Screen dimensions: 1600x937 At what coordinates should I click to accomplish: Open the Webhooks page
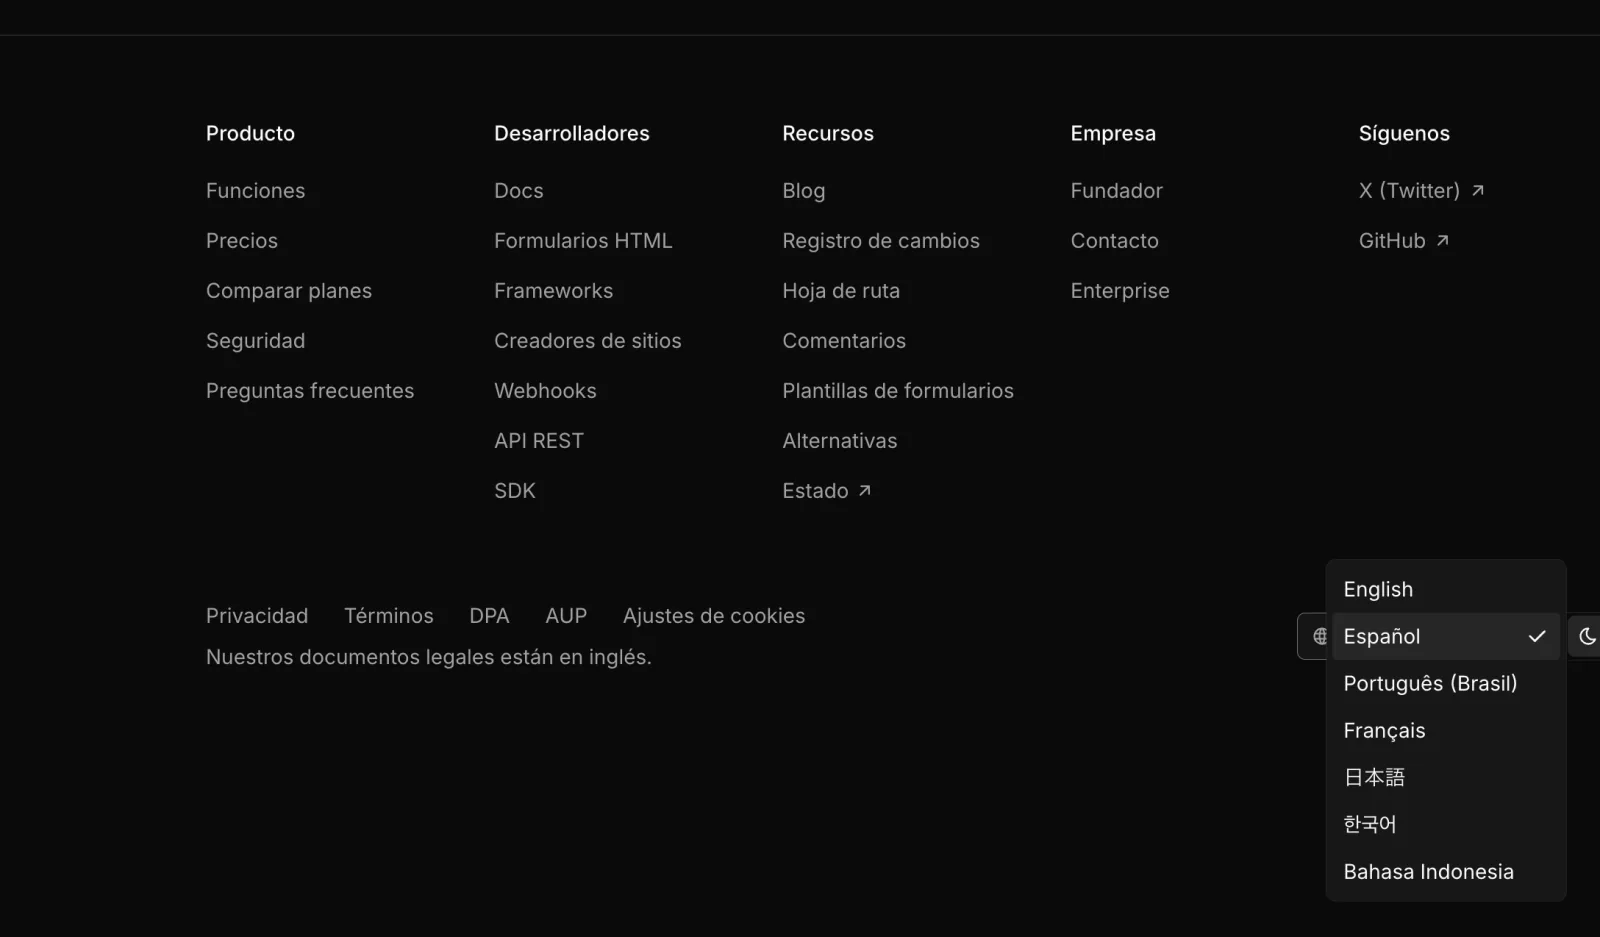point(545,390)
